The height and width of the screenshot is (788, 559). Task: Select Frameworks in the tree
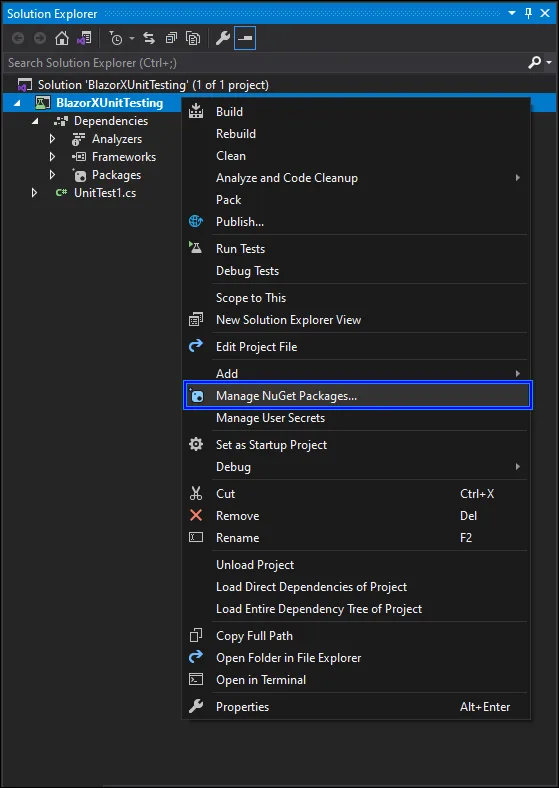coord(124,157)
